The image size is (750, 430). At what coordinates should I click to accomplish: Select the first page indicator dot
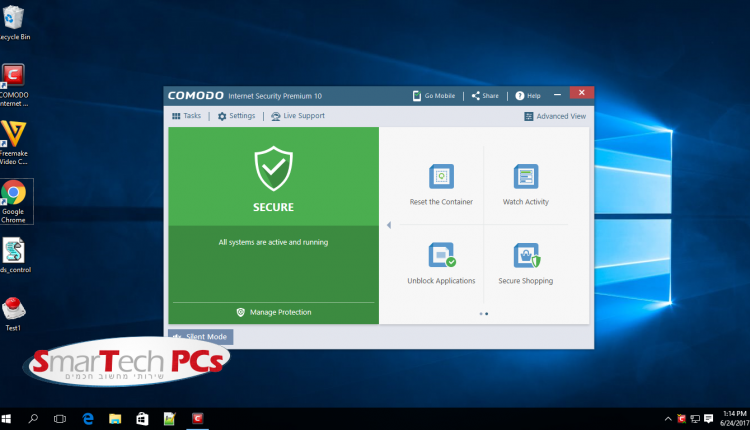(481, 314)
